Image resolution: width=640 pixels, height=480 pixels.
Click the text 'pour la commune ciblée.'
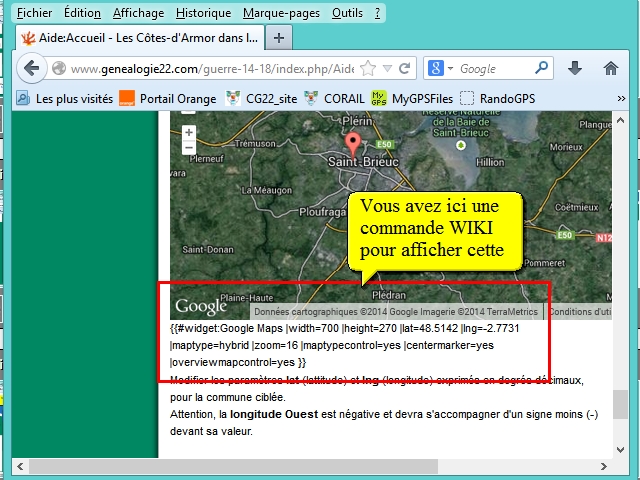[228, 397]
